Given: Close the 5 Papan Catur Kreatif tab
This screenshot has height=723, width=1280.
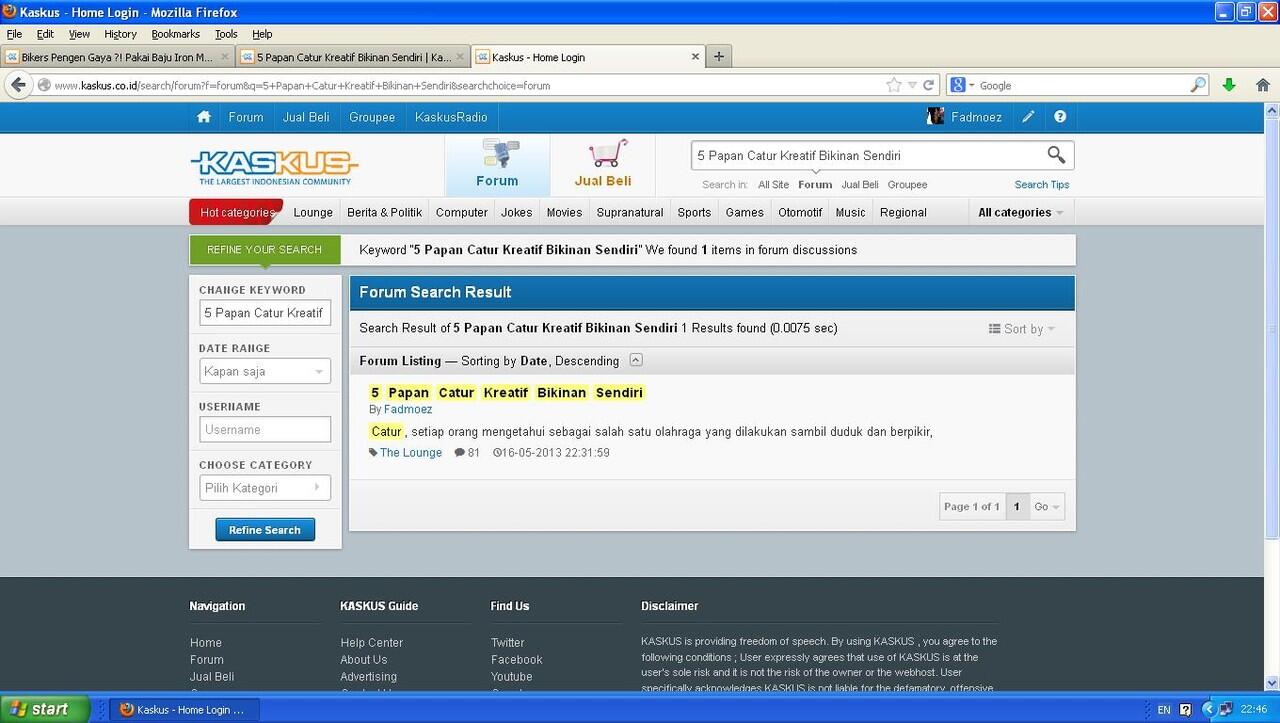Looking at the screenshot, I should (460, 57).
